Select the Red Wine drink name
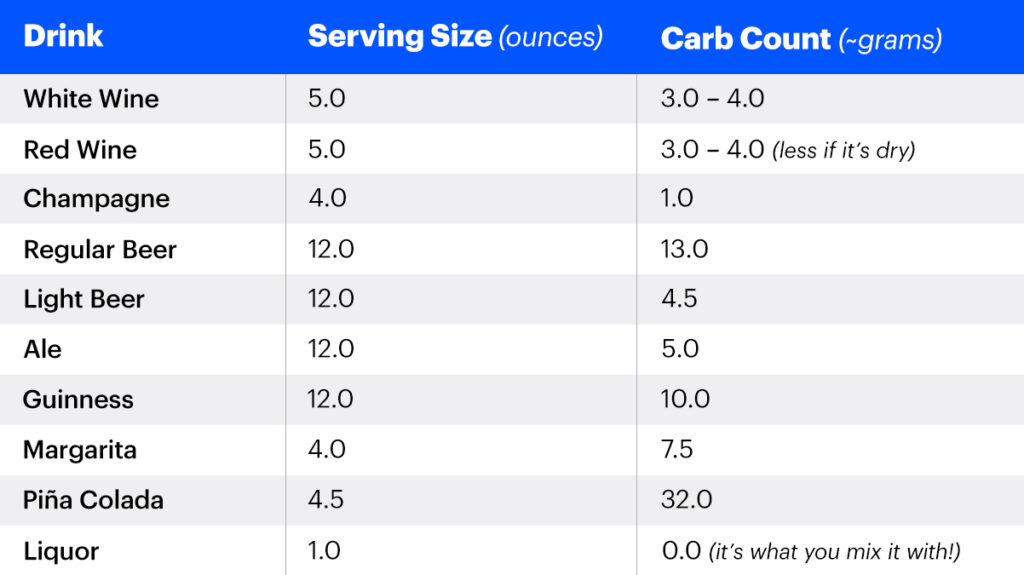This screenshot has height=575, width=1024. [x=80, y=149]
